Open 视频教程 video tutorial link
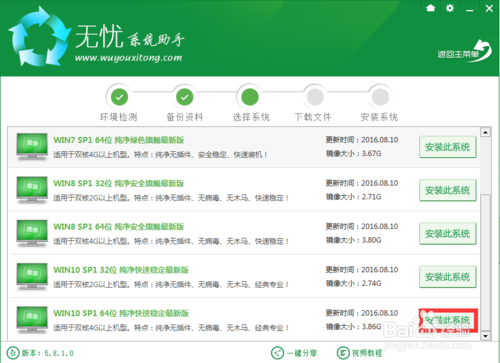This screenshot has height=363, width=500. (367, 353)
